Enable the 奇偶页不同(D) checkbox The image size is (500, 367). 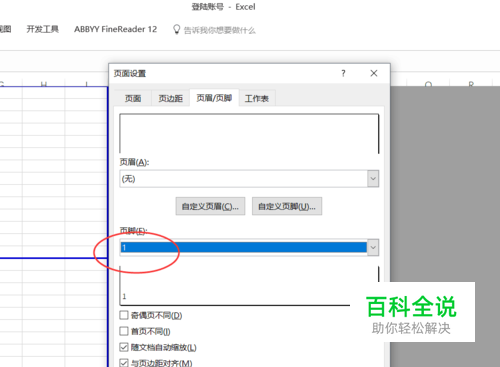(x=124, y=315)
